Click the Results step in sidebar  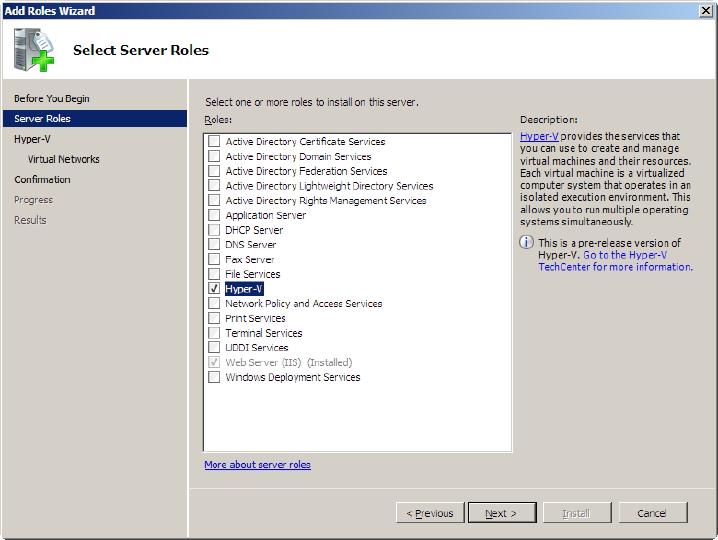(x=30, y=220)
